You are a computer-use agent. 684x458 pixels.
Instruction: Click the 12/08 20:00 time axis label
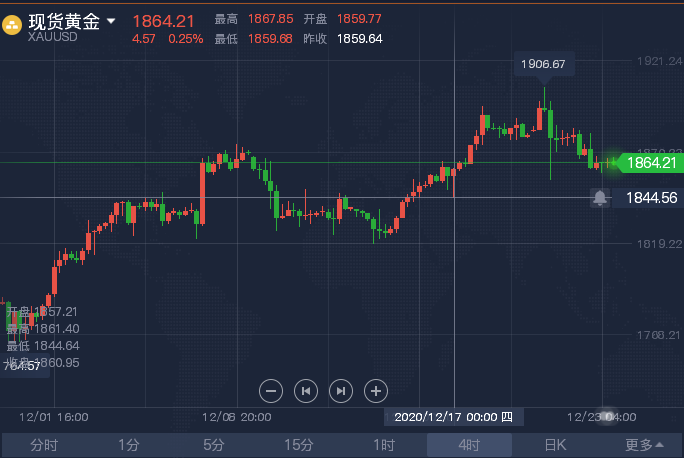click(236, 417)
